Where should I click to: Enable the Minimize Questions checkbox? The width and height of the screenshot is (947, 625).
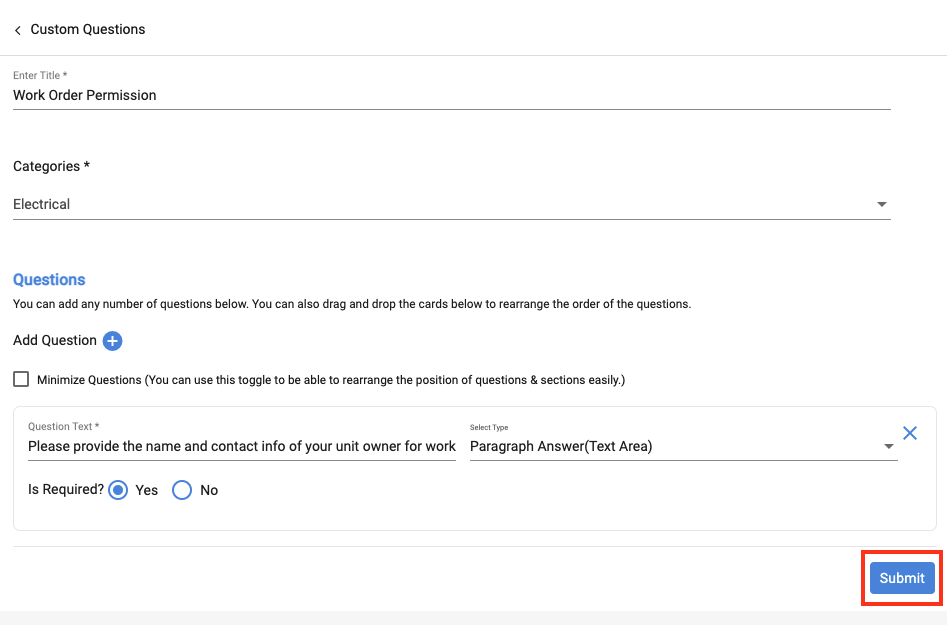point(21,379)
